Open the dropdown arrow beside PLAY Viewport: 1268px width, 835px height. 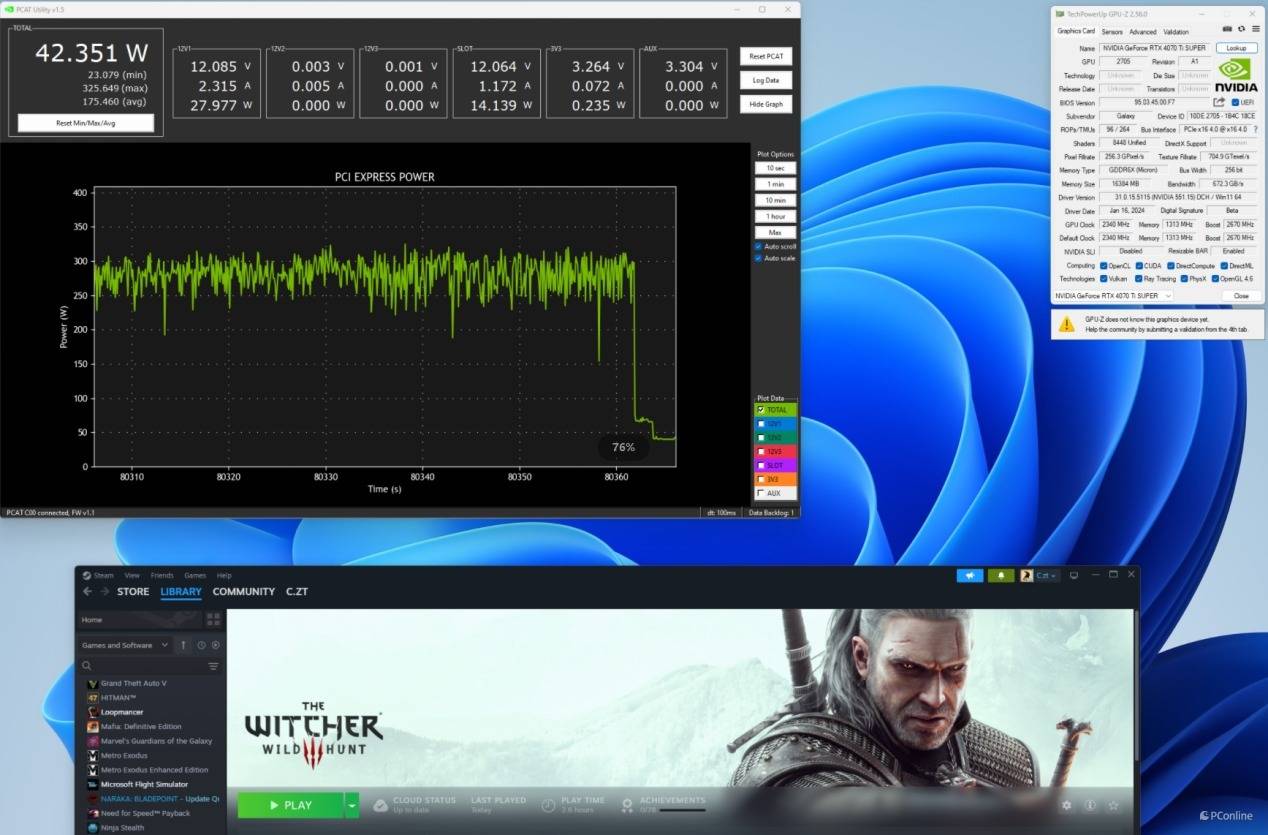[x=351, y=805]
